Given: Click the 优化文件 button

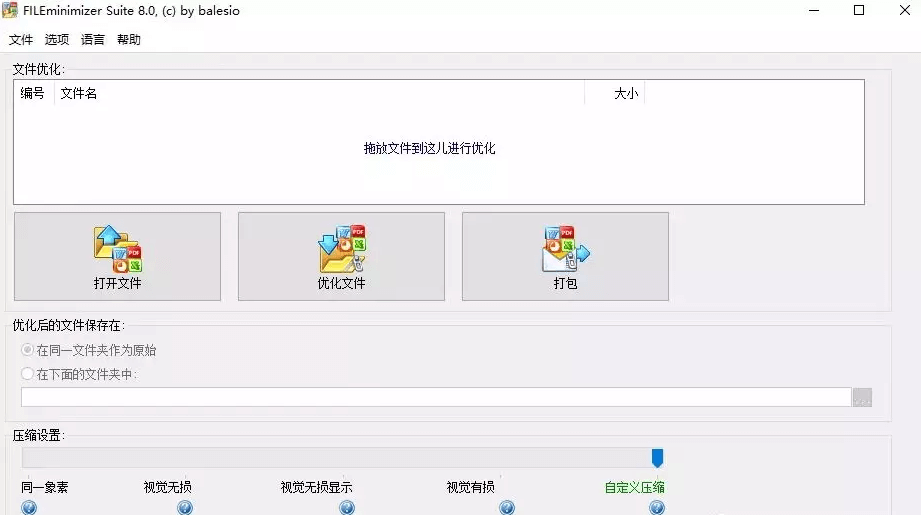Looking at the screenshot, I should tap(341, 257).
